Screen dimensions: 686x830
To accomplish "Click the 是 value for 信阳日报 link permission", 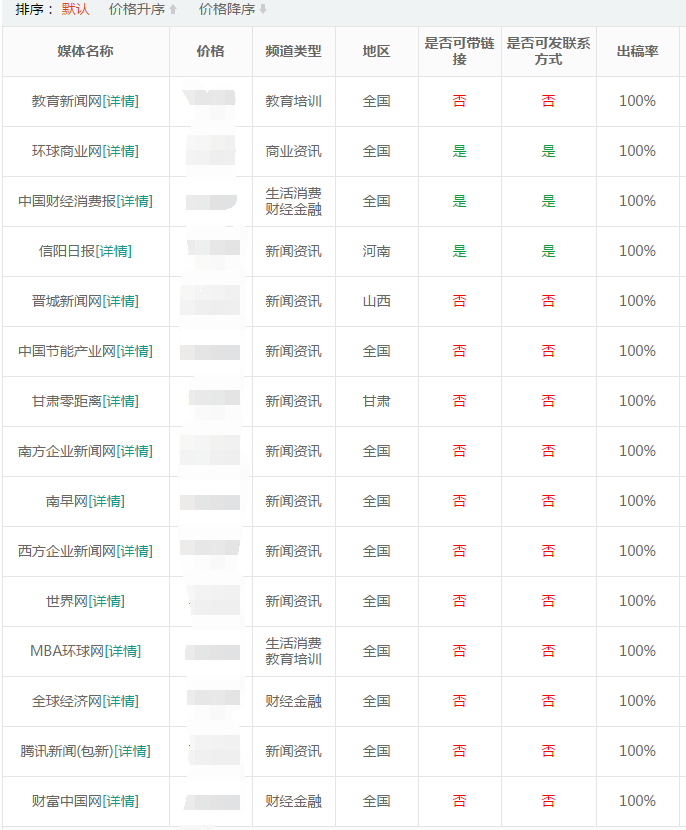I will 459,251.
